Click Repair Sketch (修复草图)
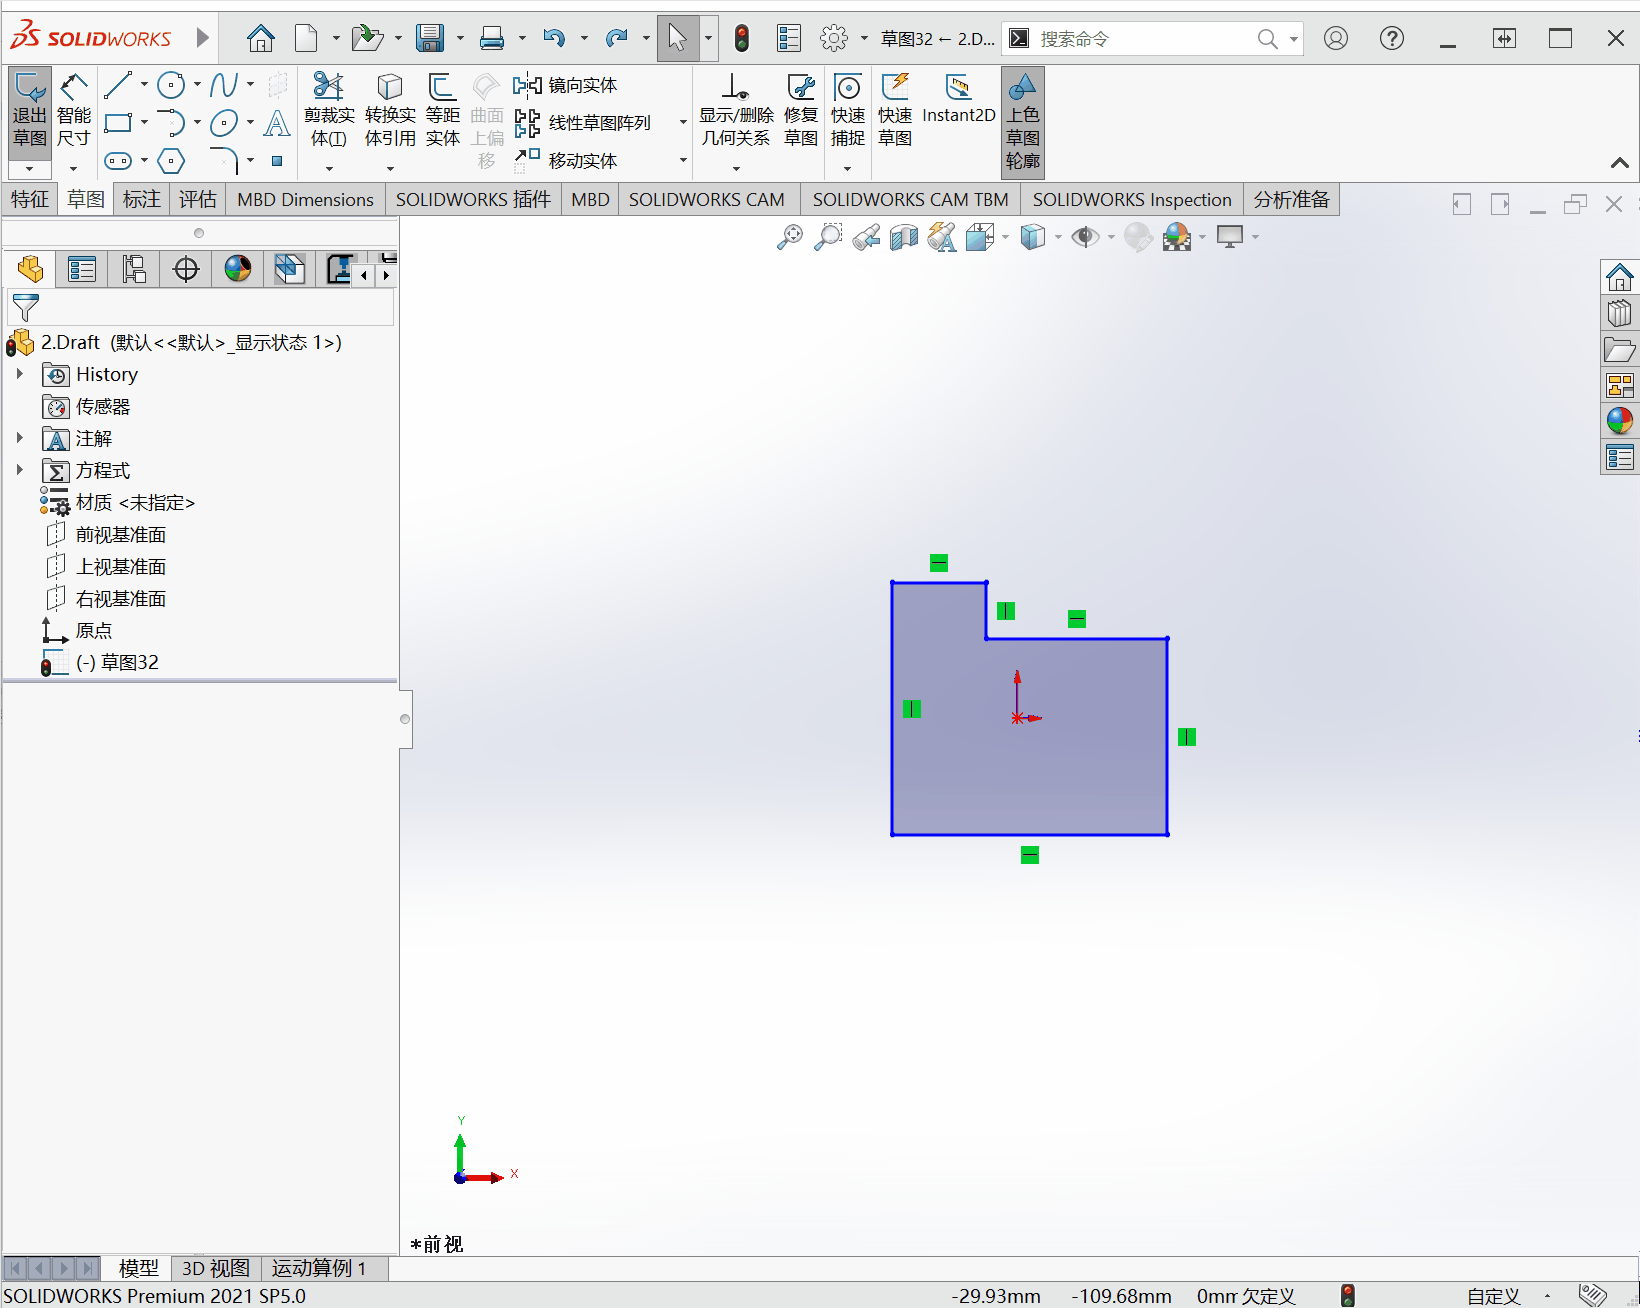Image resolution: width=1640 pixels, height=1308 pixels. pyautogui.click(x=801, y=110)
